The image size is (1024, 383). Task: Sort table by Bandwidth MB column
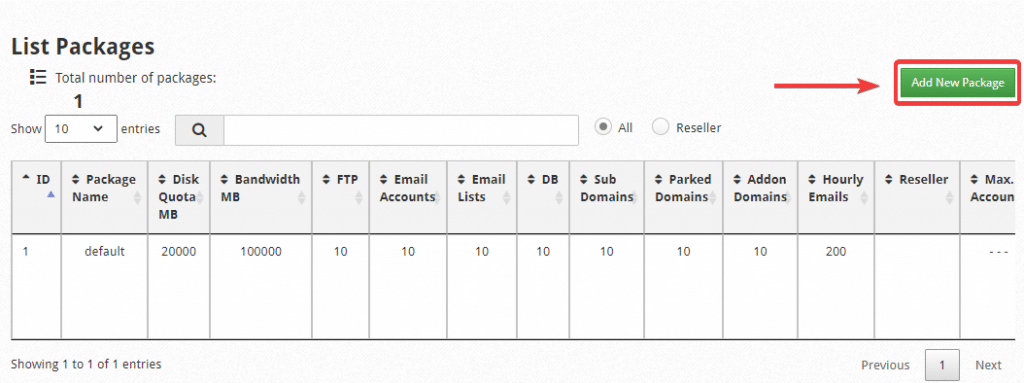pyautogui.click(x=261, y=188)
